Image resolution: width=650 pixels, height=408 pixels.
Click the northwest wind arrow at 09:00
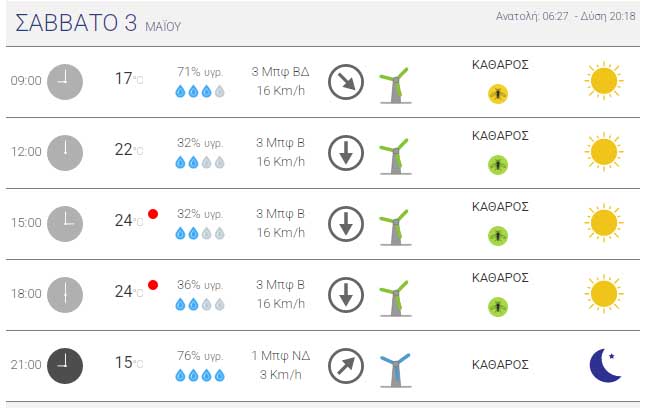click(346, 82)
